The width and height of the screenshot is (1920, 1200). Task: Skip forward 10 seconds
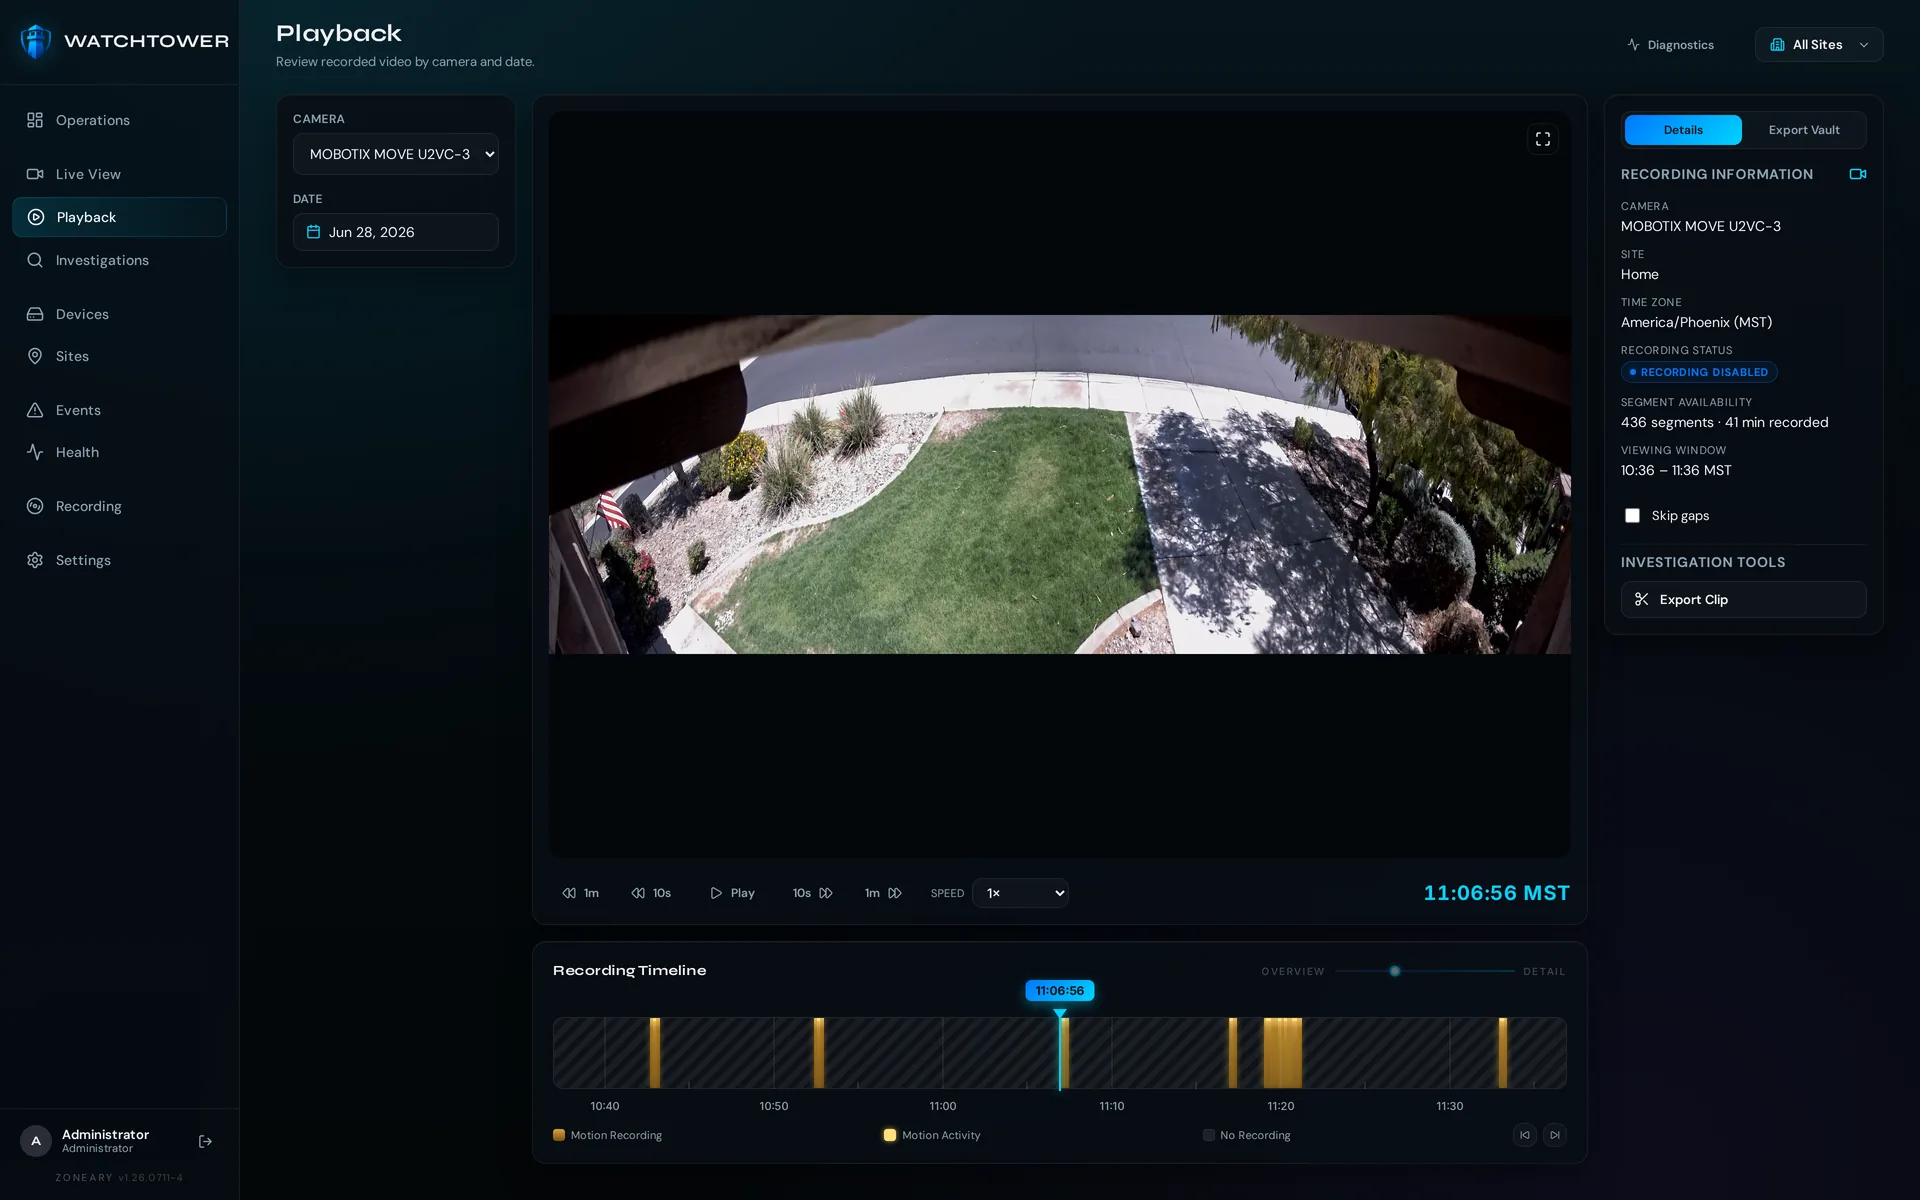point(812,893)
